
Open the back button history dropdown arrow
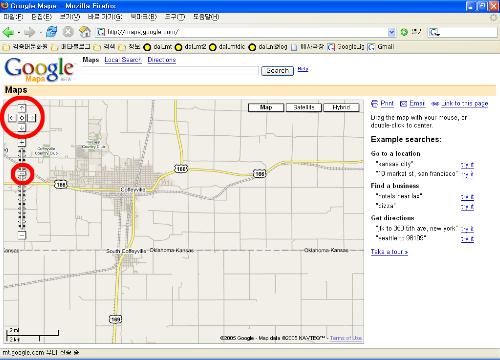pyautogui.click(x=19, y=32)
